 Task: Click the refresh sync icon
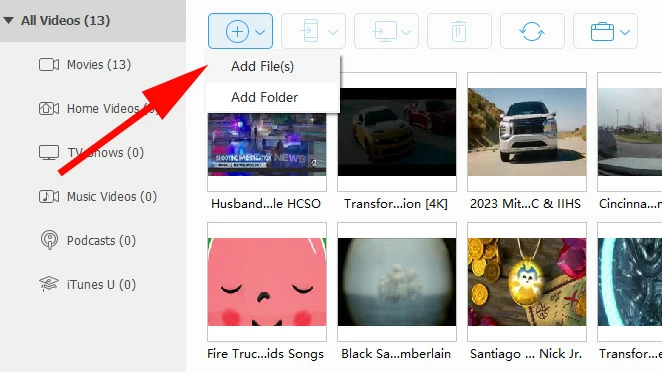click(532, 31)
